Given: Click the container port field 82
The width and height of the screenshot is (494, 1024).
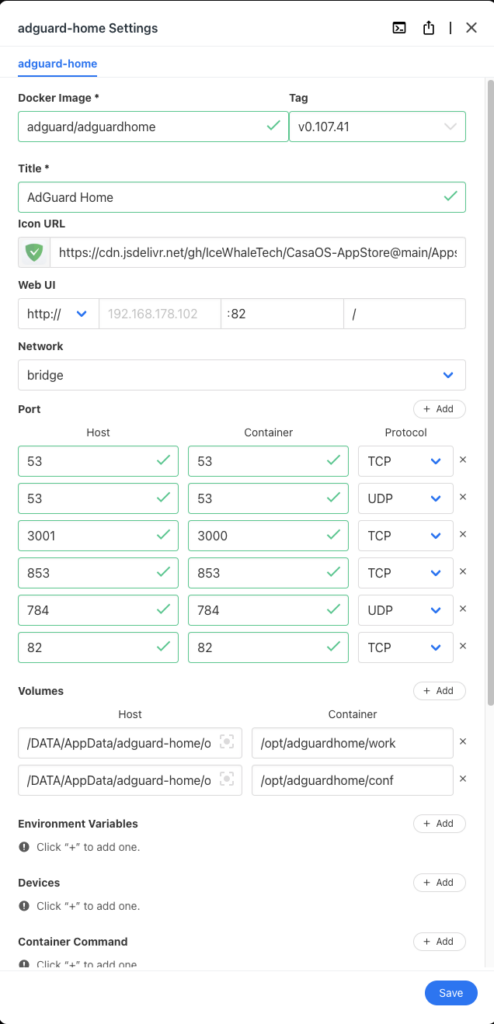Looking at the screenshot, I should [x=268, y=647].
